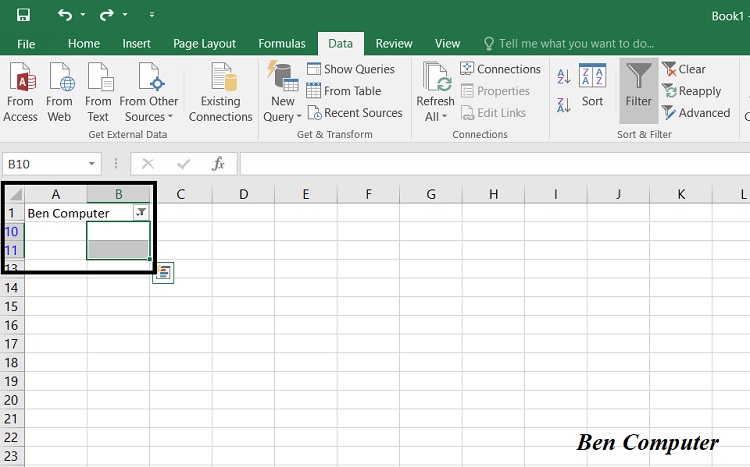The height and width of the screenshot is (467, 750).
Task: Switch to the Insert tab
Action: point(136,44)
